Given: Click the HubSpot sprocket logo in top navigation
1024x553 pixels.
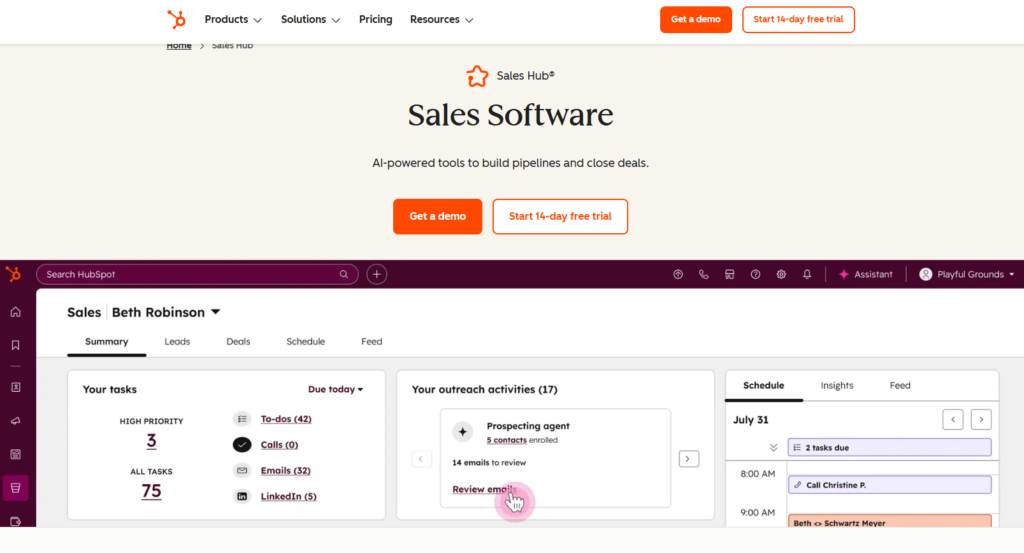Looking at the screenshot, I should pyautogui.click(x=176, y=20).
